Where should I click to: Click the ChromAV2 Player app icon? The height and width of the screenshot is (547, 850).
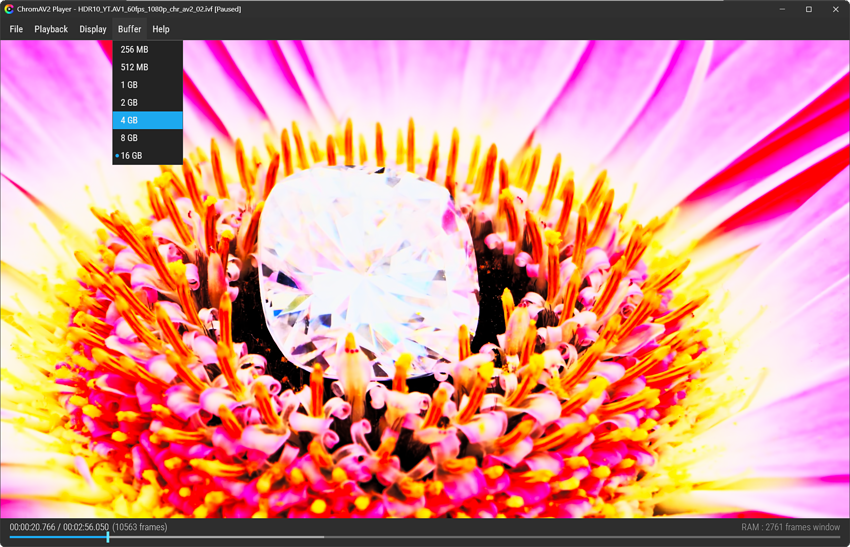click(x=9, y=9)
